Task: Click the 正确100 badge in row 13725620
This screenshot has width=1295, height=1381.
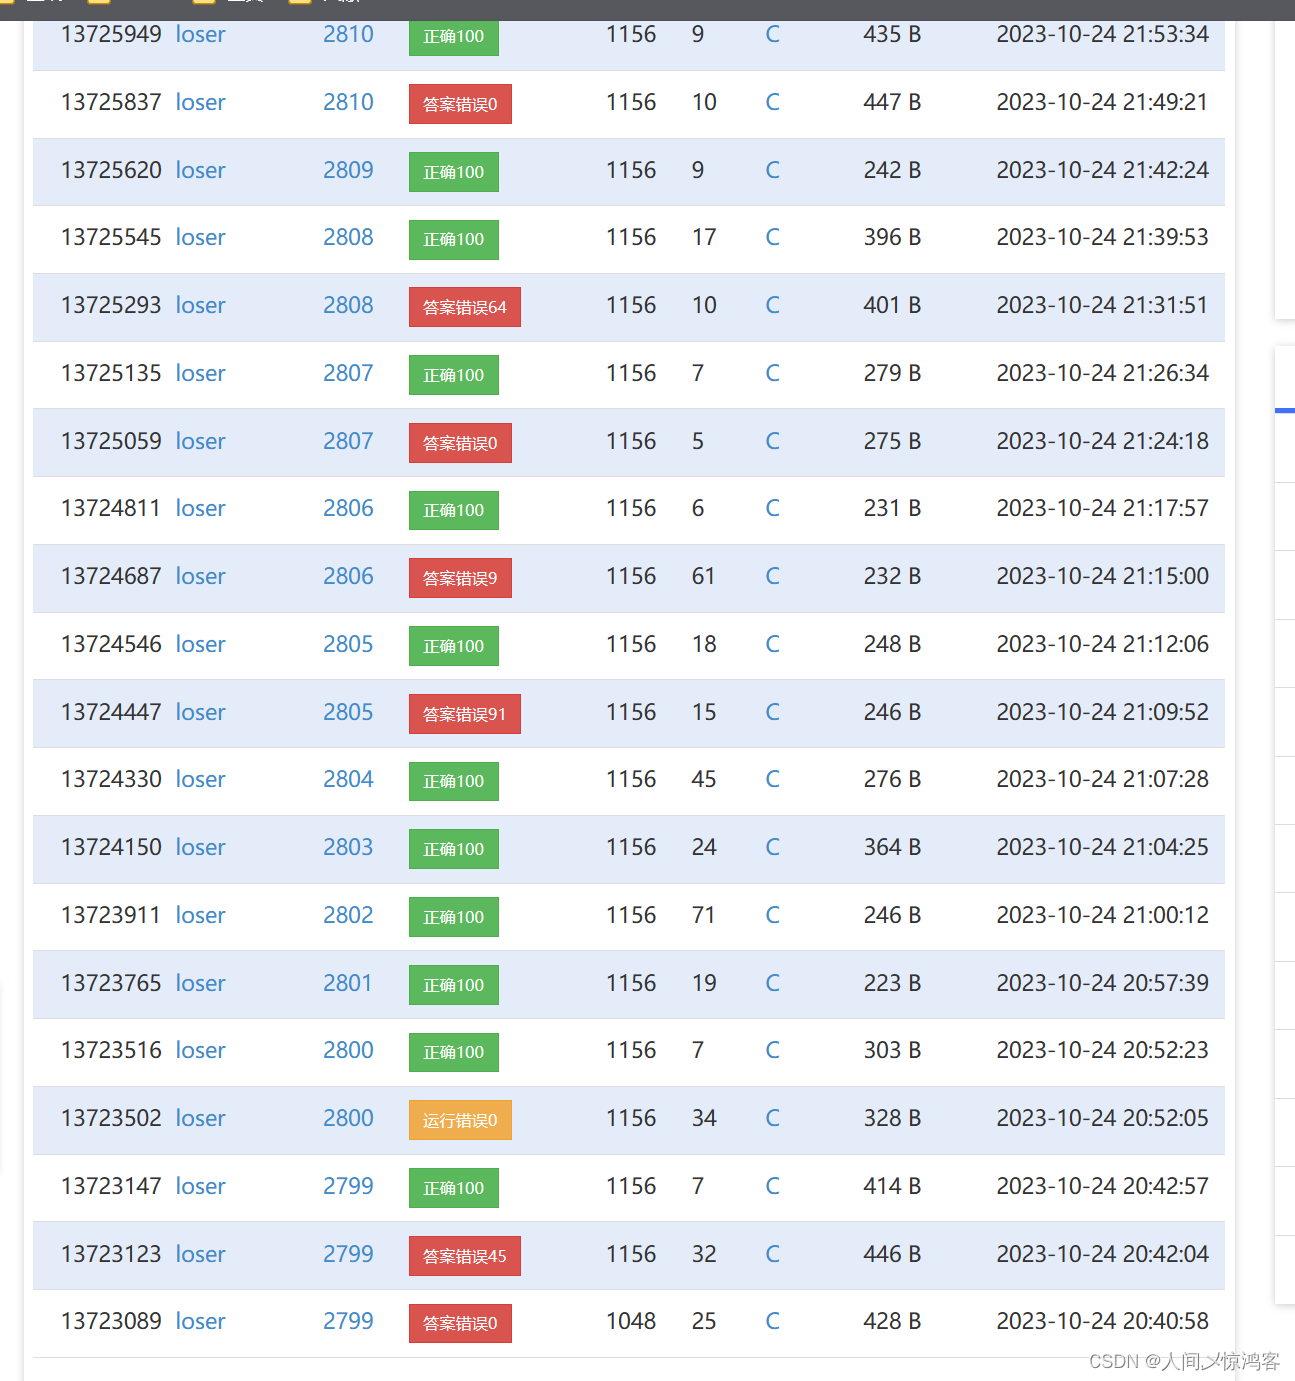Action: [454, 172]
